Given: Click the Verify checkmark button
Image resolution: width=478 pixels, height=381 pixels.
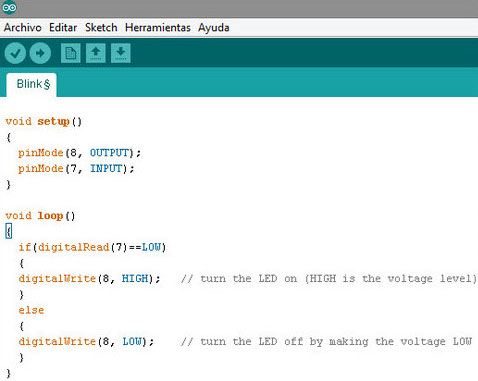Looking at the screenshot, I should pyautogui.click(x=15, y=53).
